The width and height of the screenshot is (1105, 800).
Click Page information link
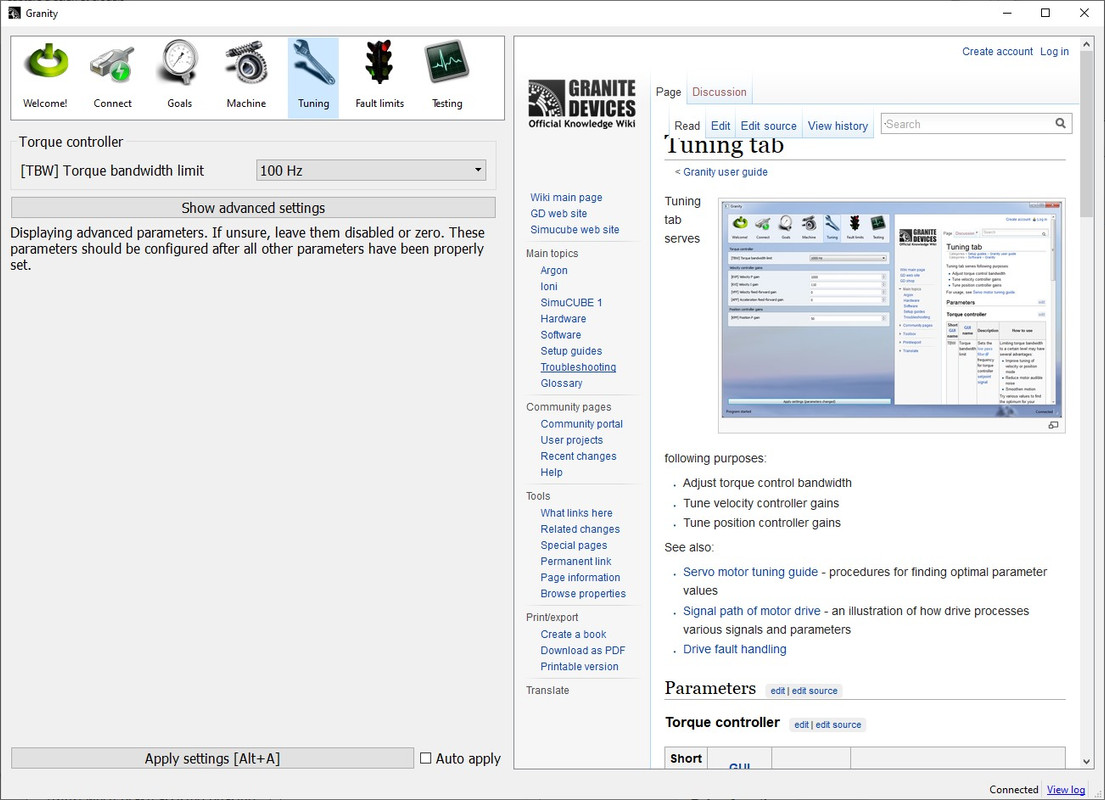pos(580,578)
